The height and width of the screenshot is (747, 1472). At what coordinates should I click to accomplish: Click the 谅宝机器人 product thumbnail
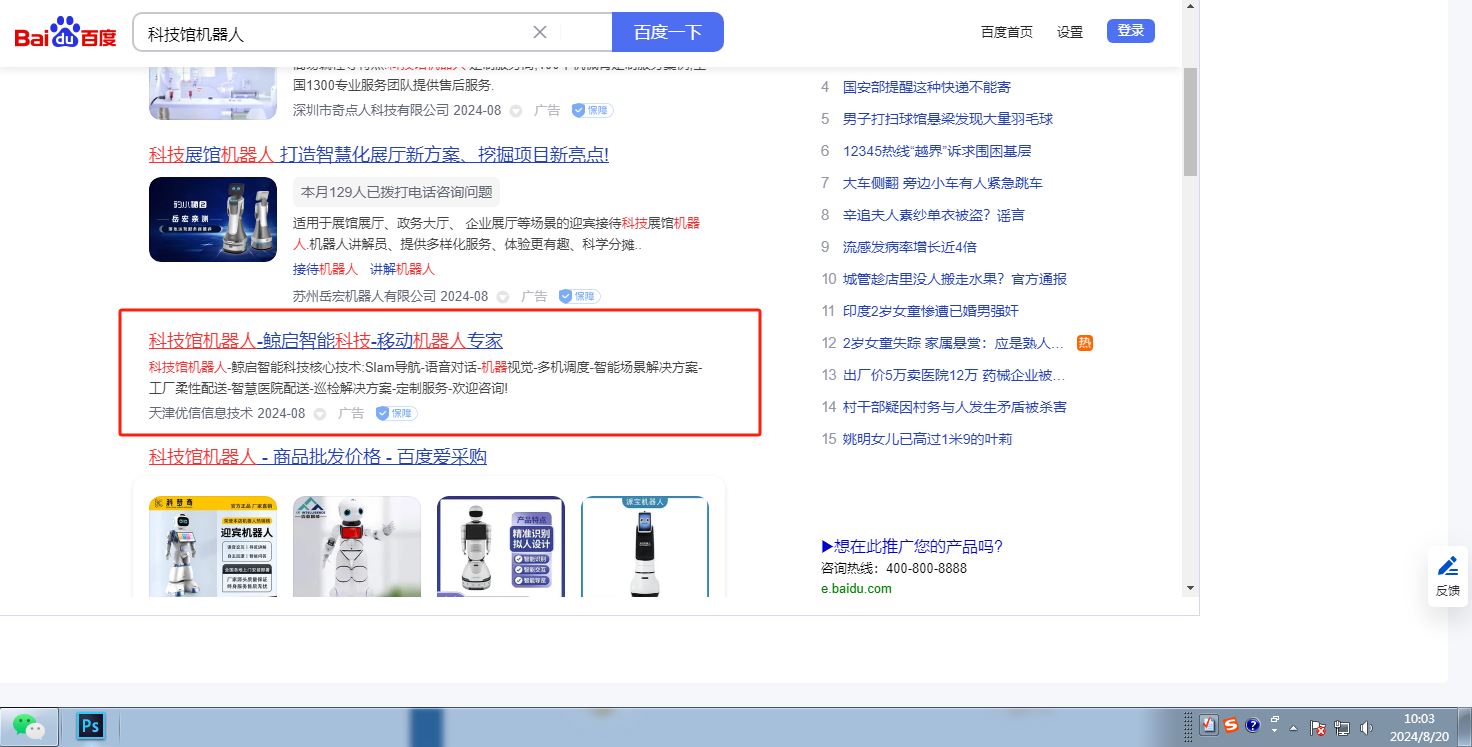point(645,546)
